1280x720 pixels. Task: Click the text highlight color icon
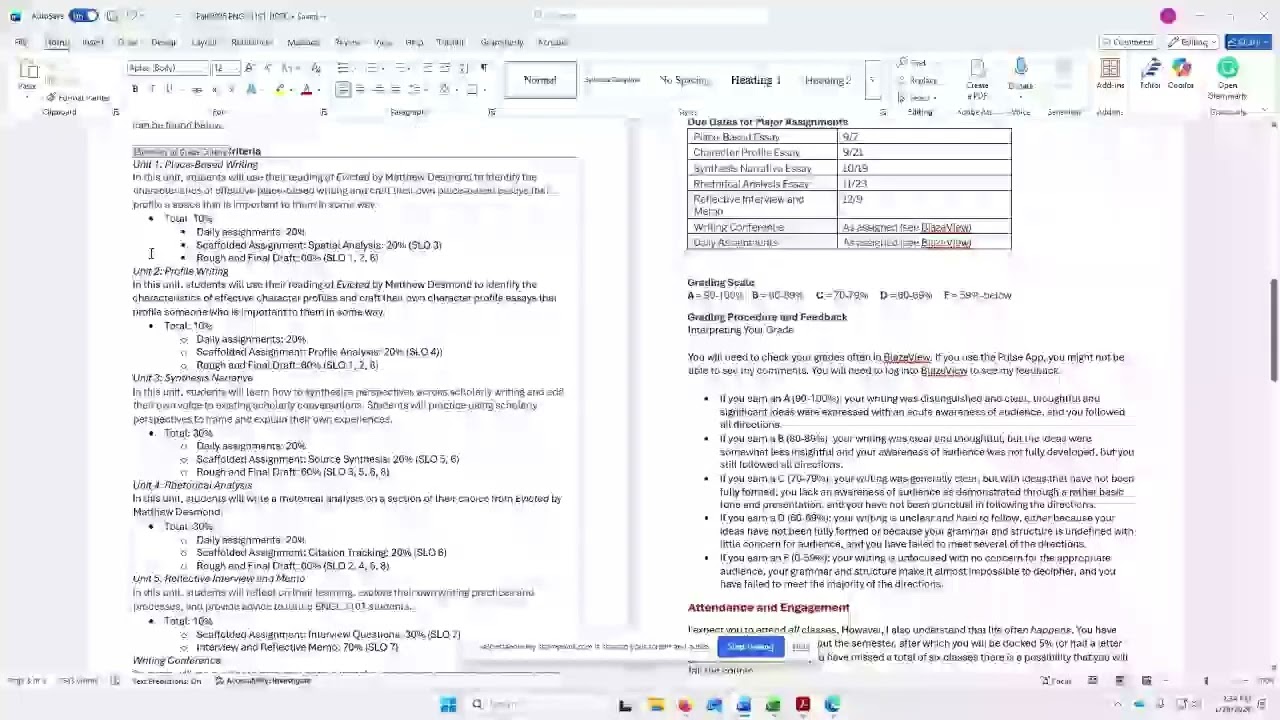pos(280,90)
